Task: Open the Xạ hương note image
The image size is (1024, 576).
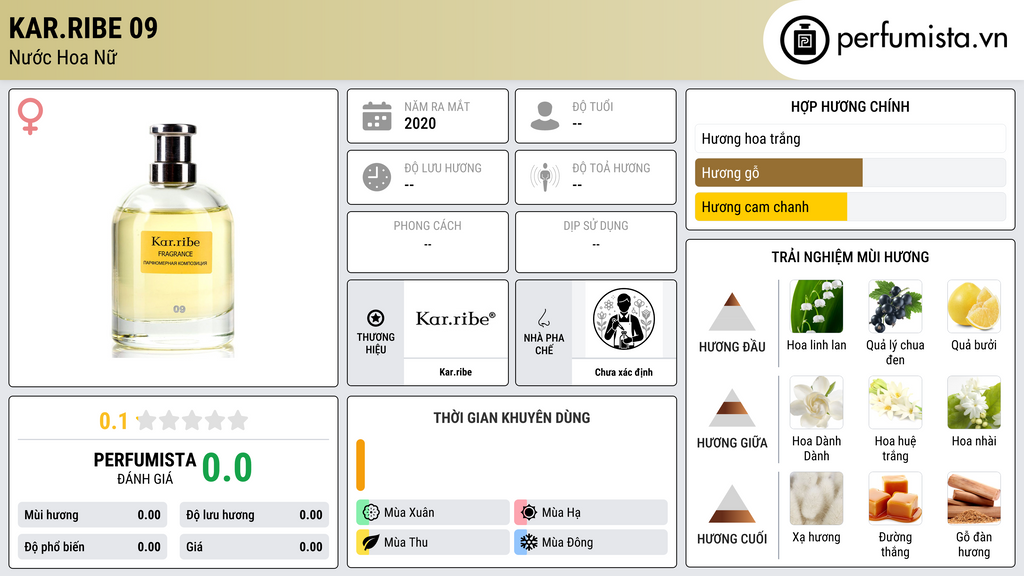Action: (816, 498)
